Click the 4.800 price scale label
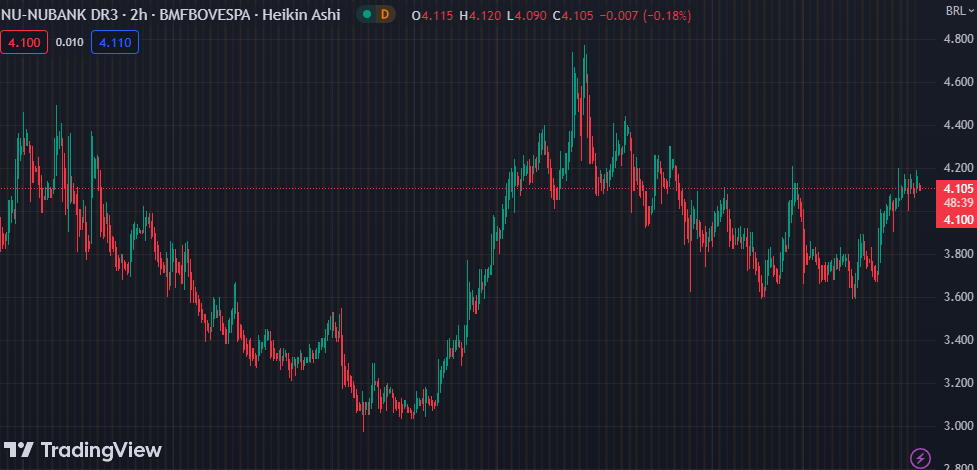The width and height of the screenshot is (977, 470). (956, 39)
